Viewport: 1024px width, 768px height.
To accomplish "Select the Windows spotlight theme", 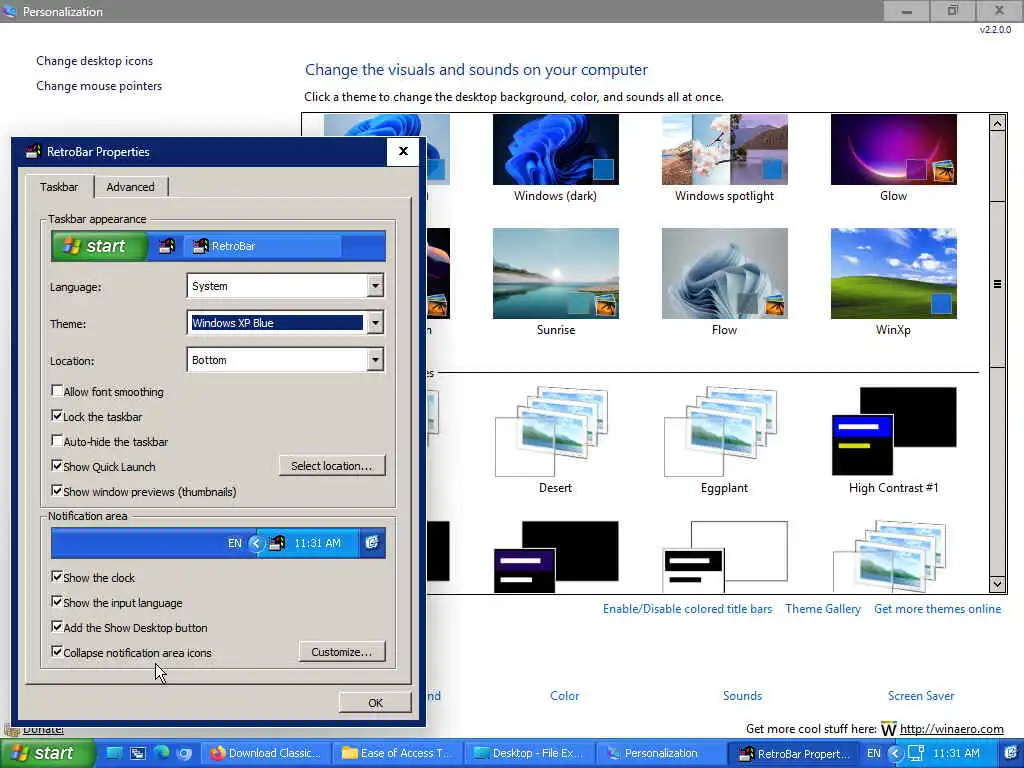I will pyautogui.click(x=724, y=159).
